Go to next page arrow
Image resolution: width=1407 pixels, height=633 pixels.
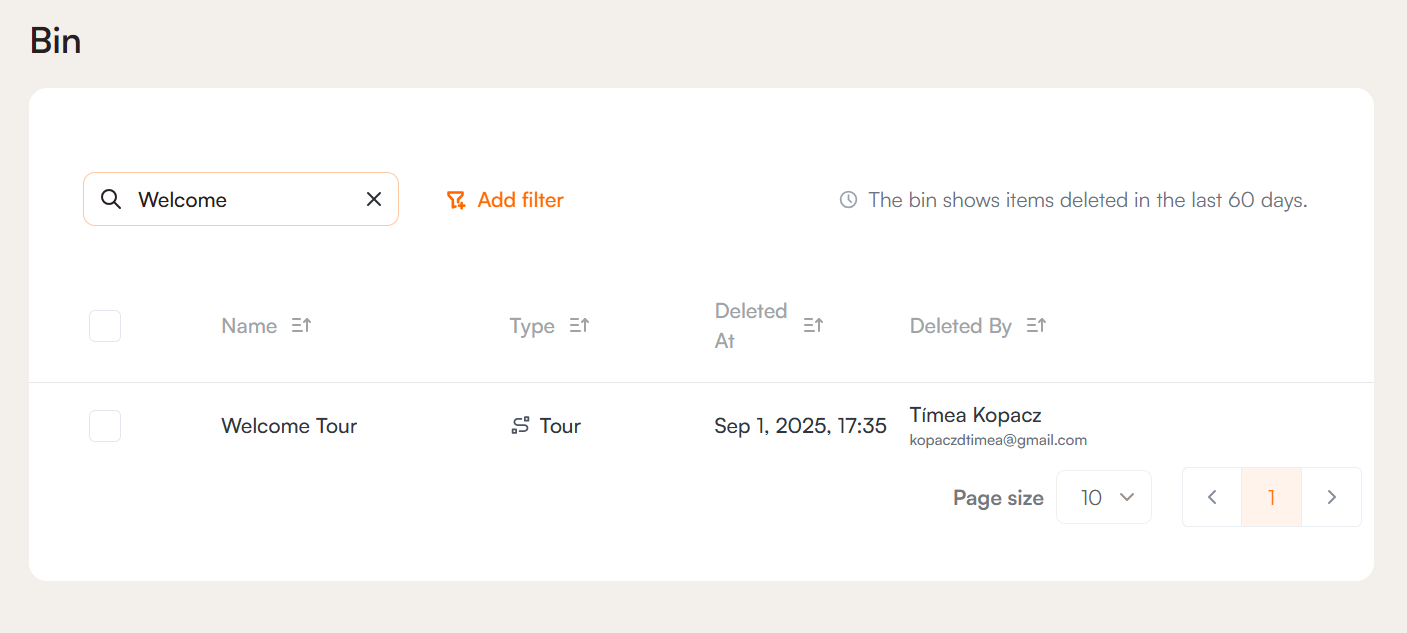[x=1331, y=497]
